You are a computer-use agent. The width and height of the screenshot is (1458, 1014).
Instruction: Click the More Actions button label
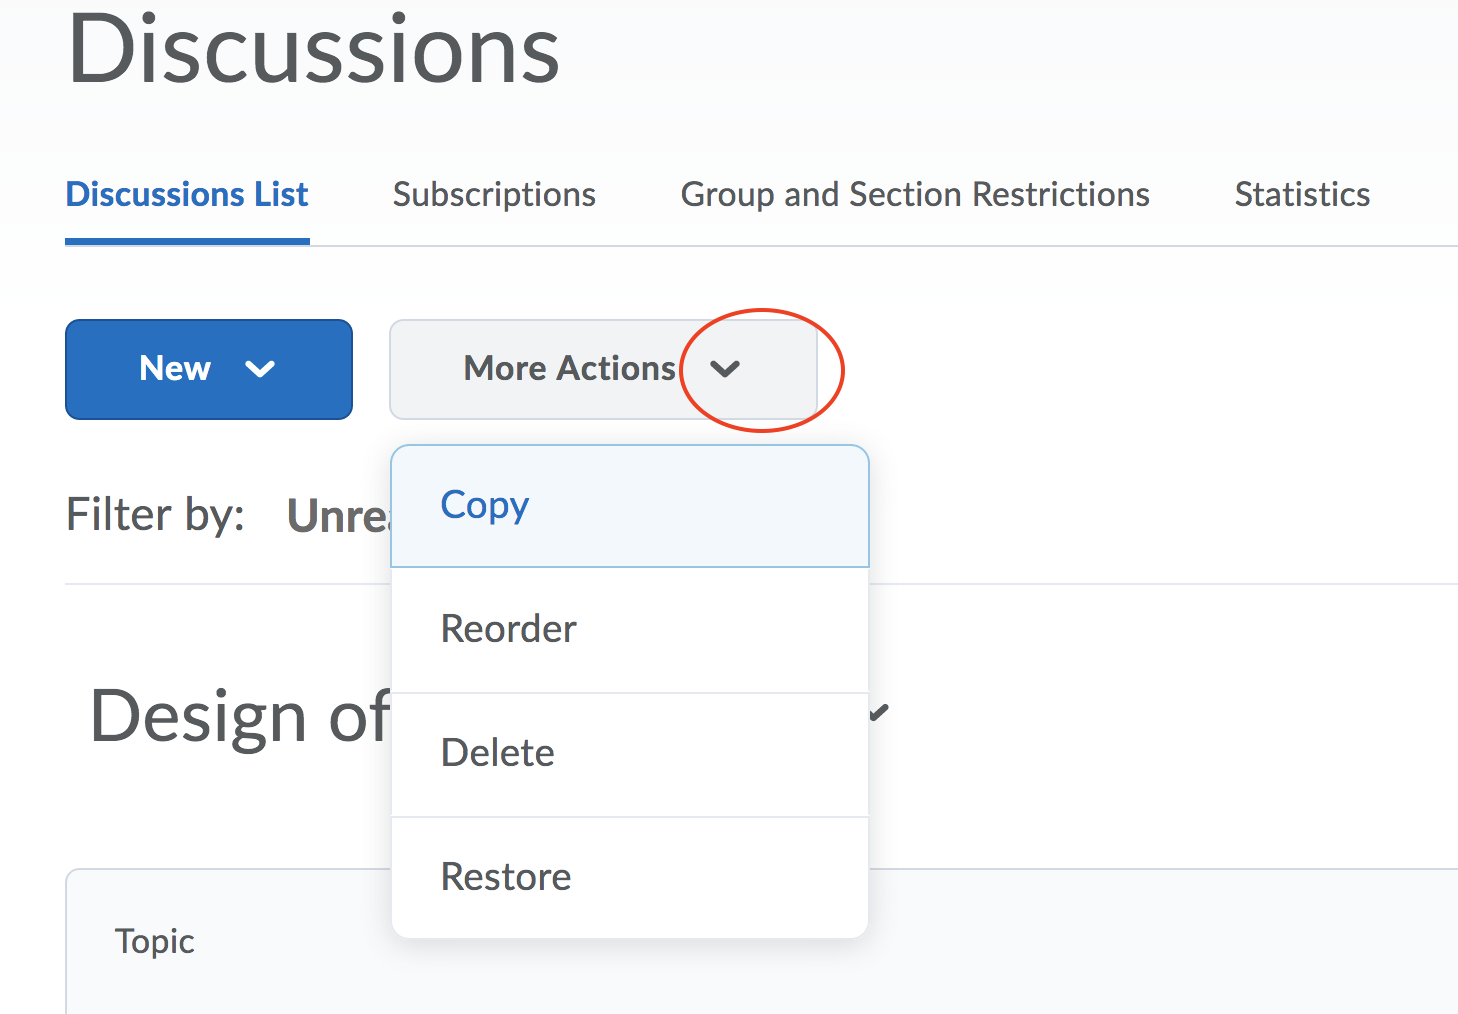570,369
